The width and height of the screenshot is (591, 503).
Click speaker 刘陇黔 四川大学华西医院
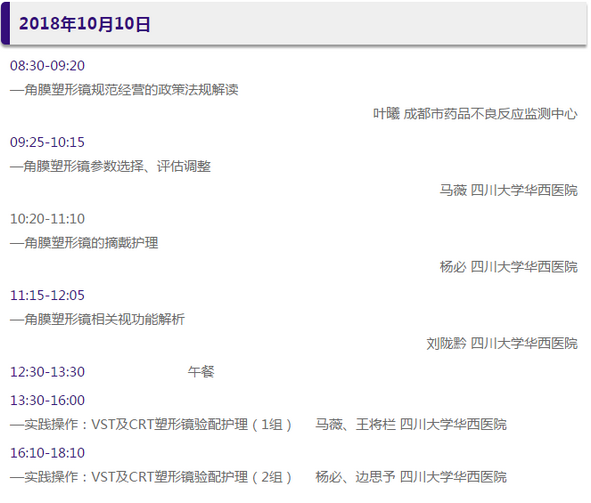[x=502, y=343]
